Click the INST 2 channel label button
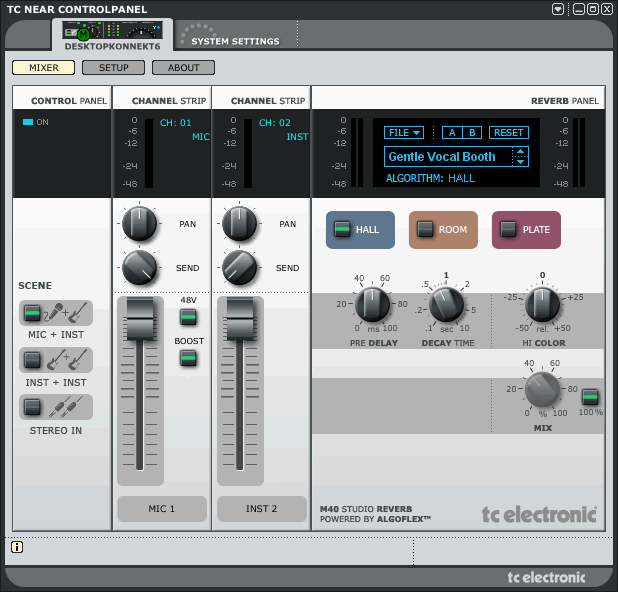Image resolution: width=618 pixels, height=592 pixels. (262, 508)
